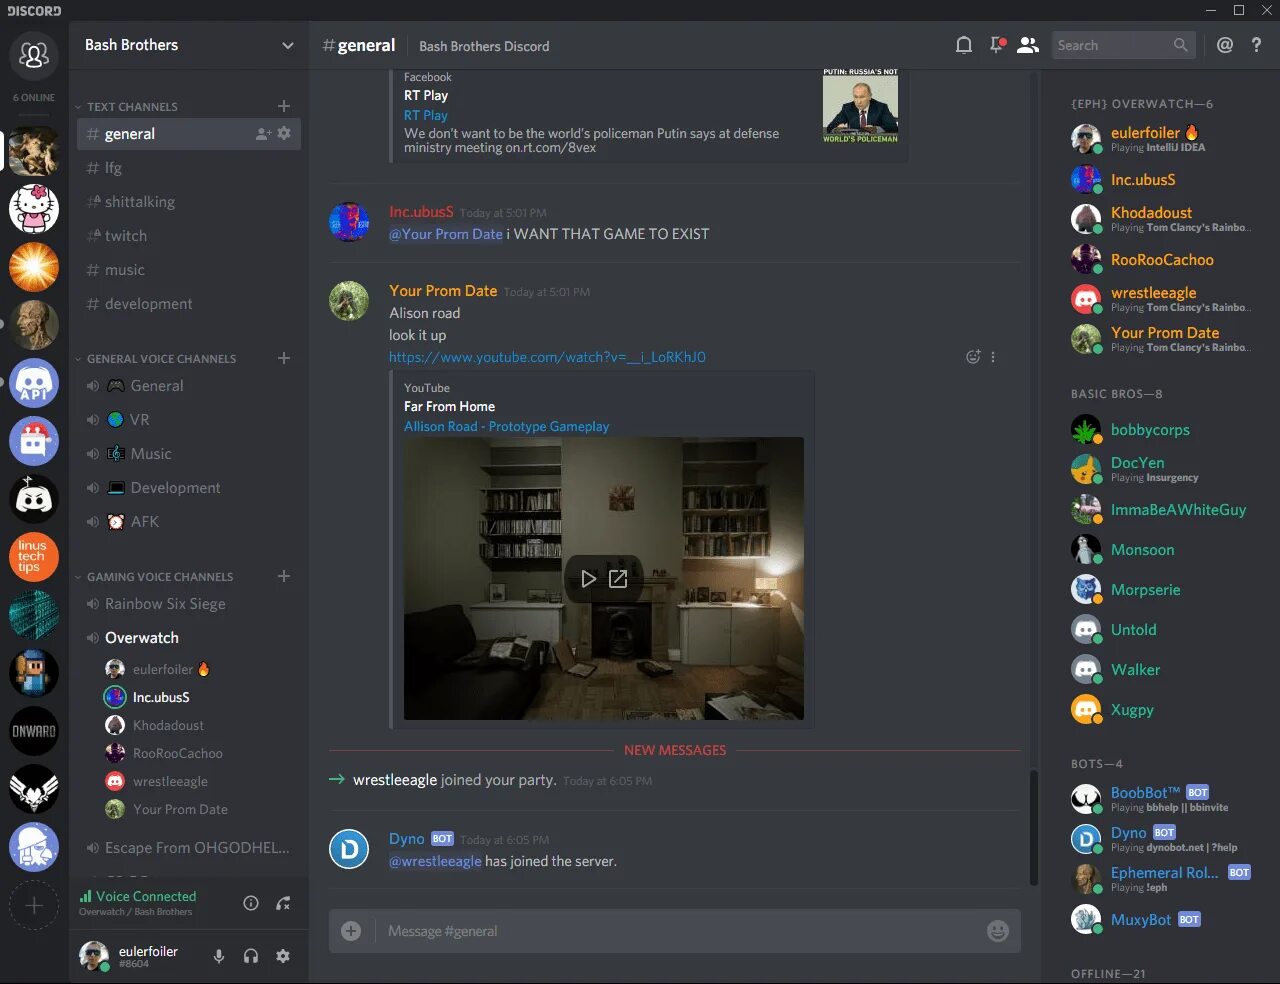Switch to the music text channel

(x=189, y=270)
